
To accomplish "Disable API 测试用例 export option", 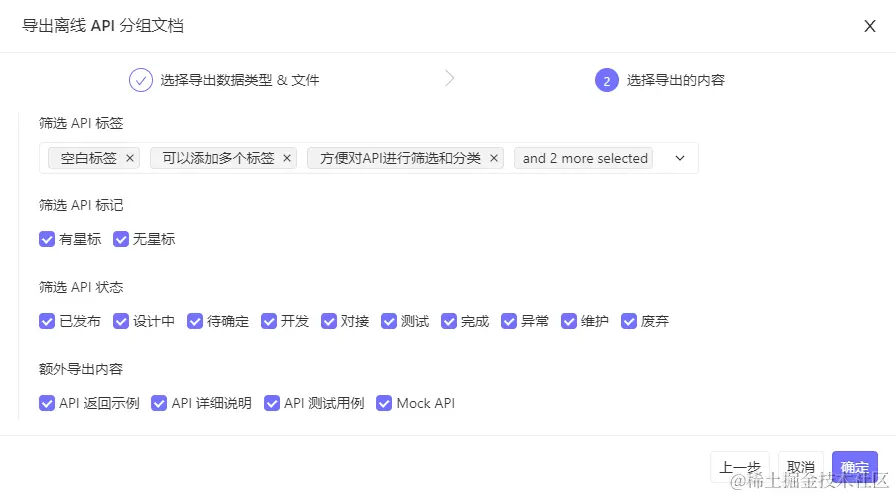I will pos(271,403).
